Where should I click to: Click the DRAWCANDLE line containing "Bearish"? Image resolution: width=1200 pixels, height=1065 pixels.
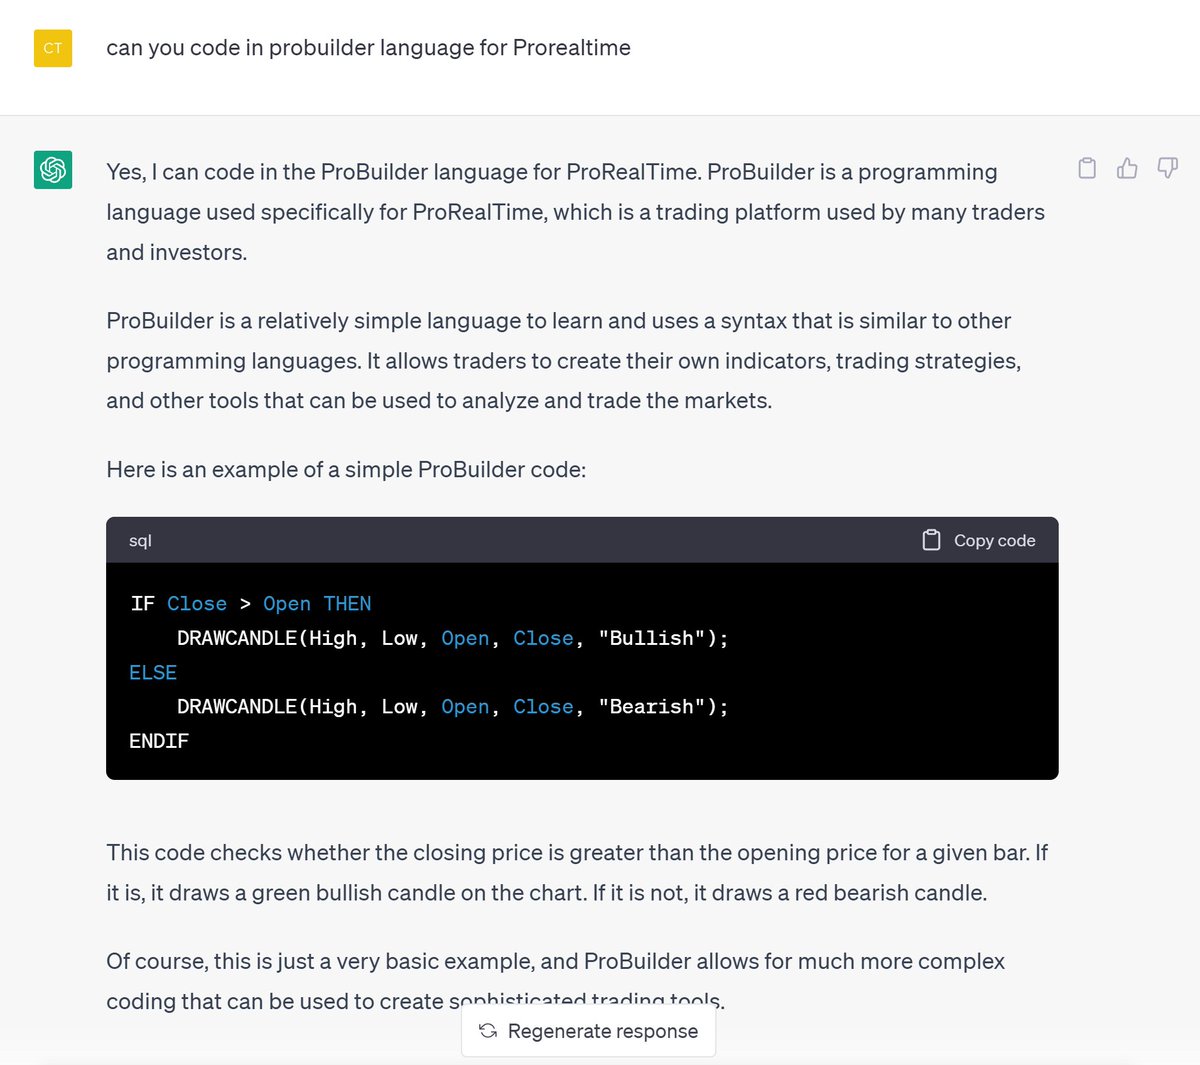pyautogui.click(x=453, y=707)
